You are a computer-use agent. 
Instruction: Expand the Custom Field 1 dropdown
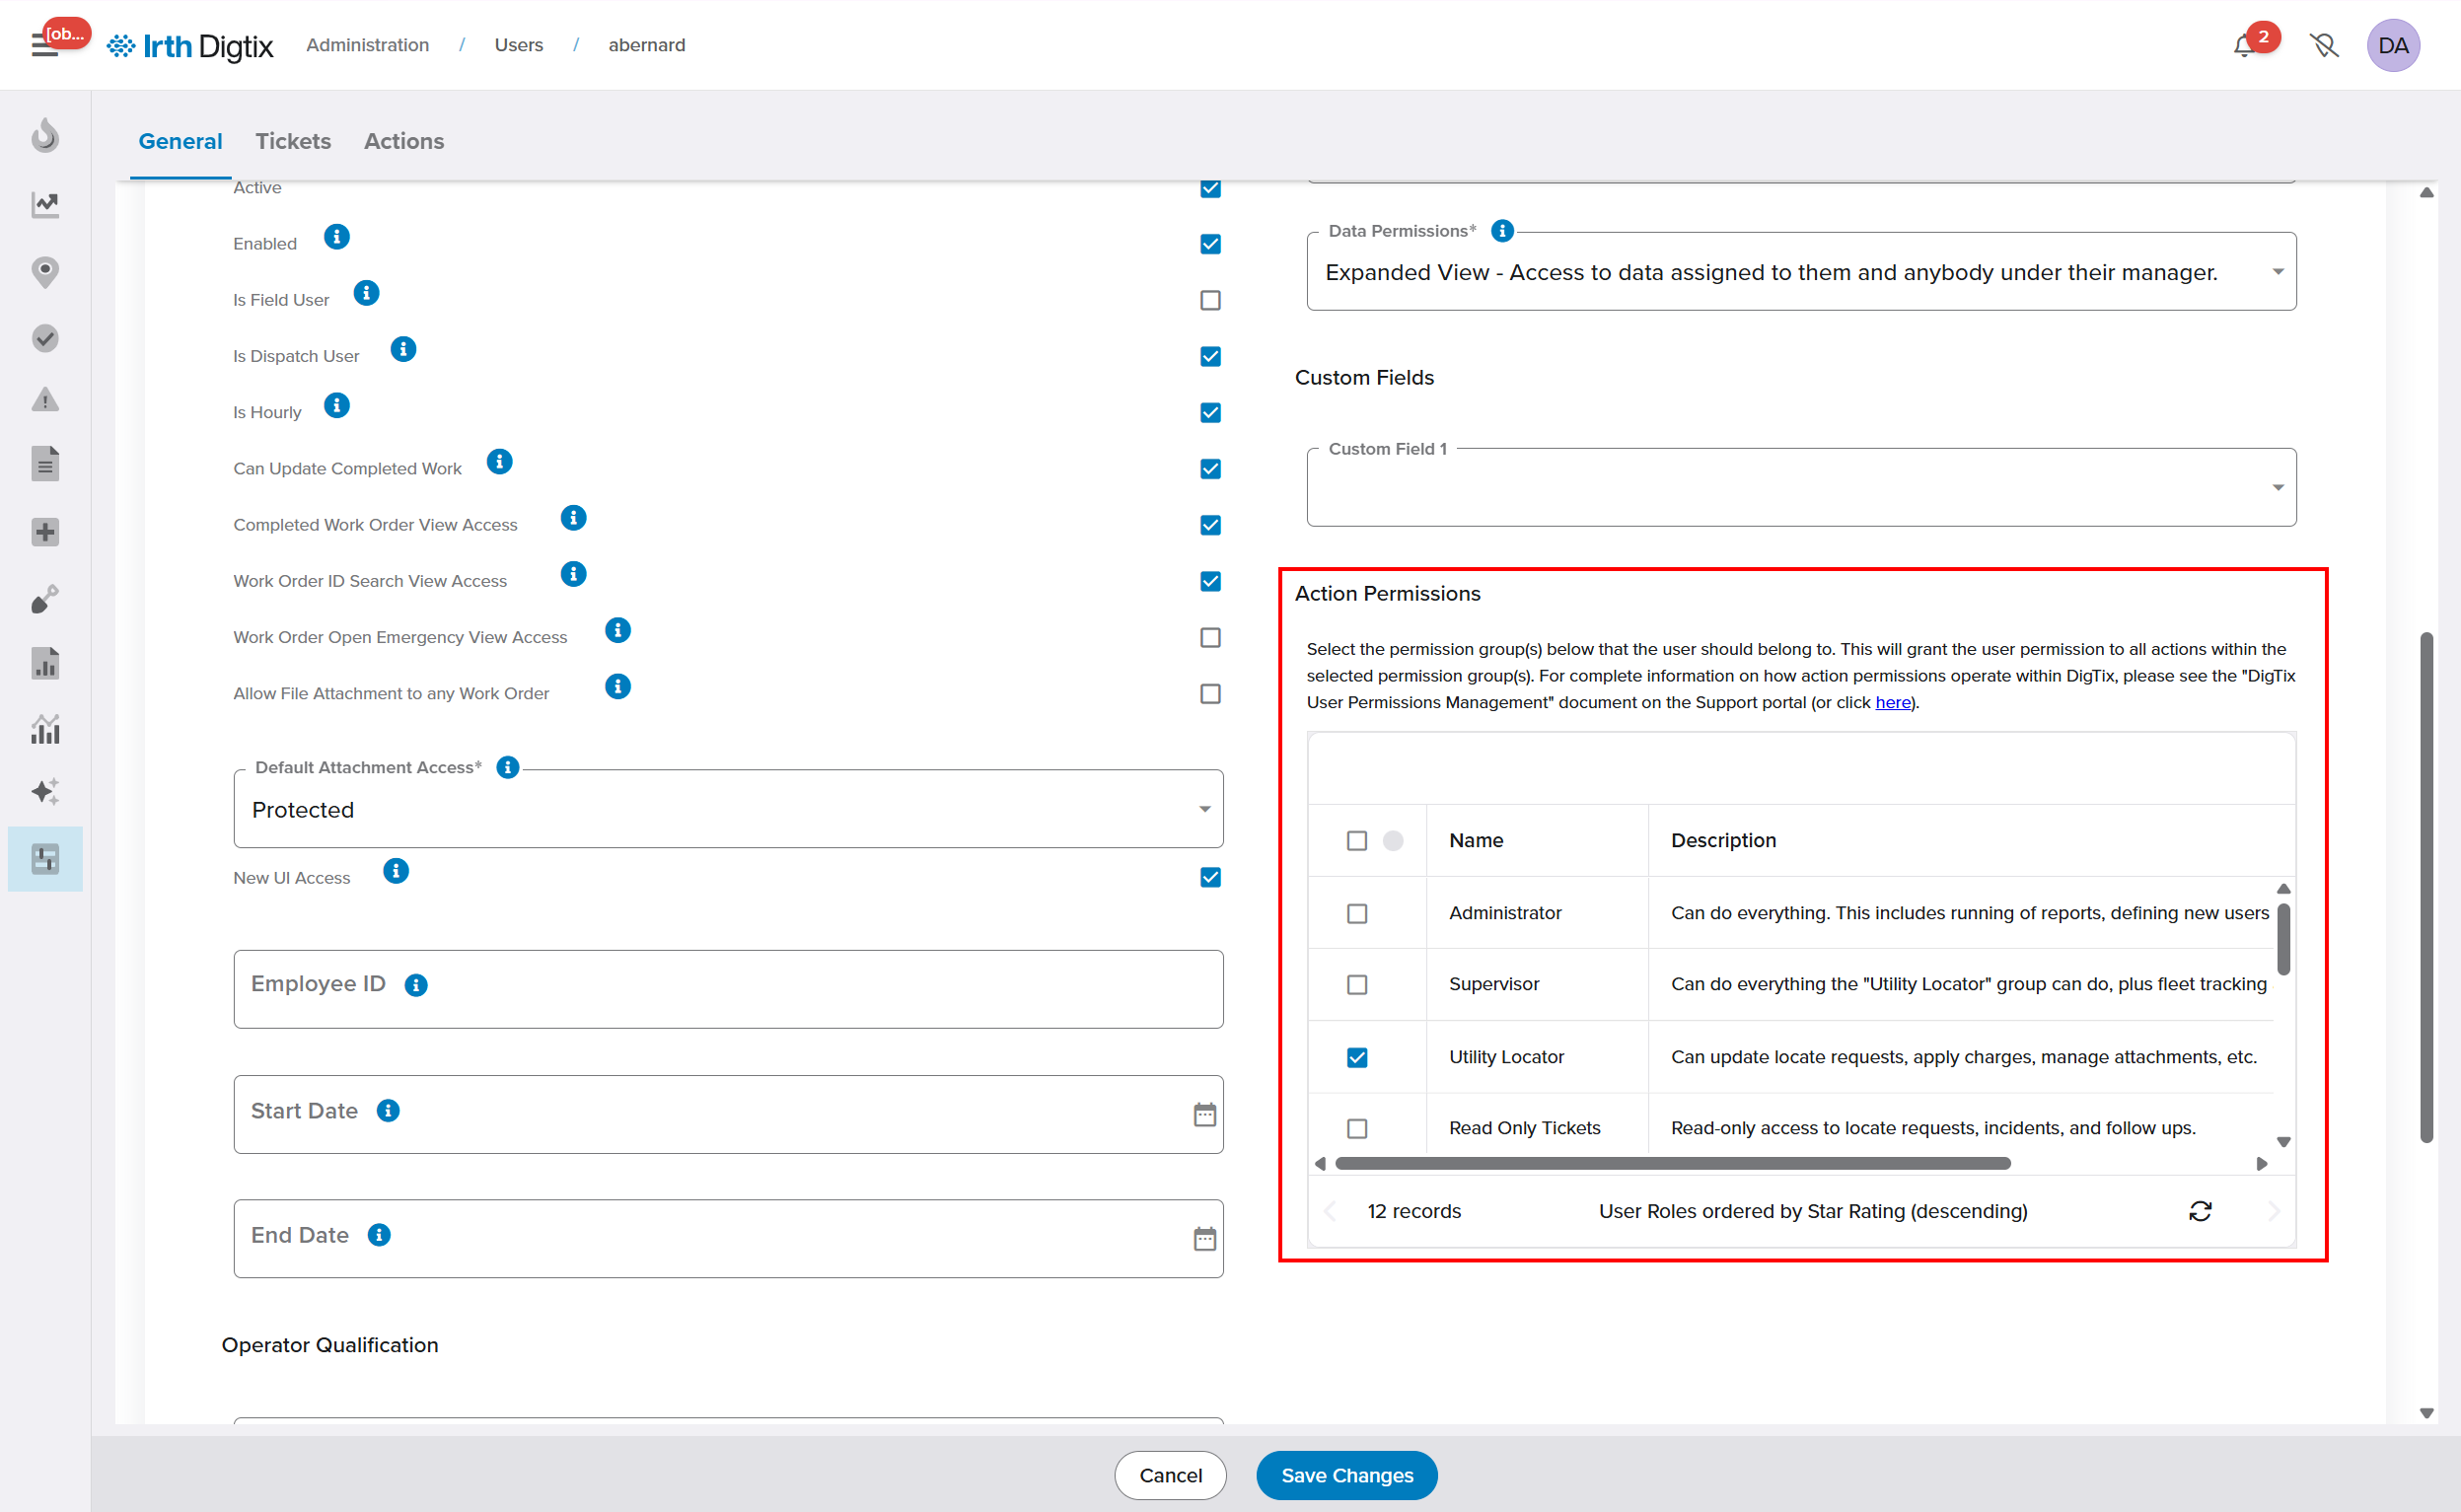click(x=2277, y=488)
